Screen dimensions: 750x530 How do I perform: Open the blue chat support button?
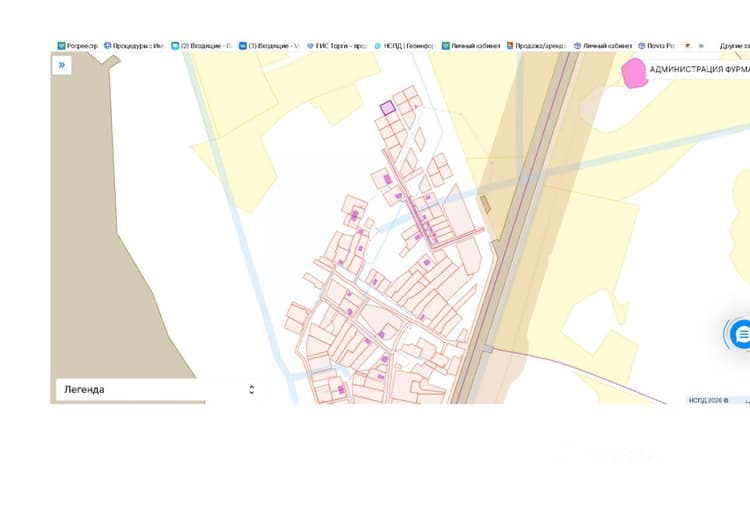(x=741, y=334)
